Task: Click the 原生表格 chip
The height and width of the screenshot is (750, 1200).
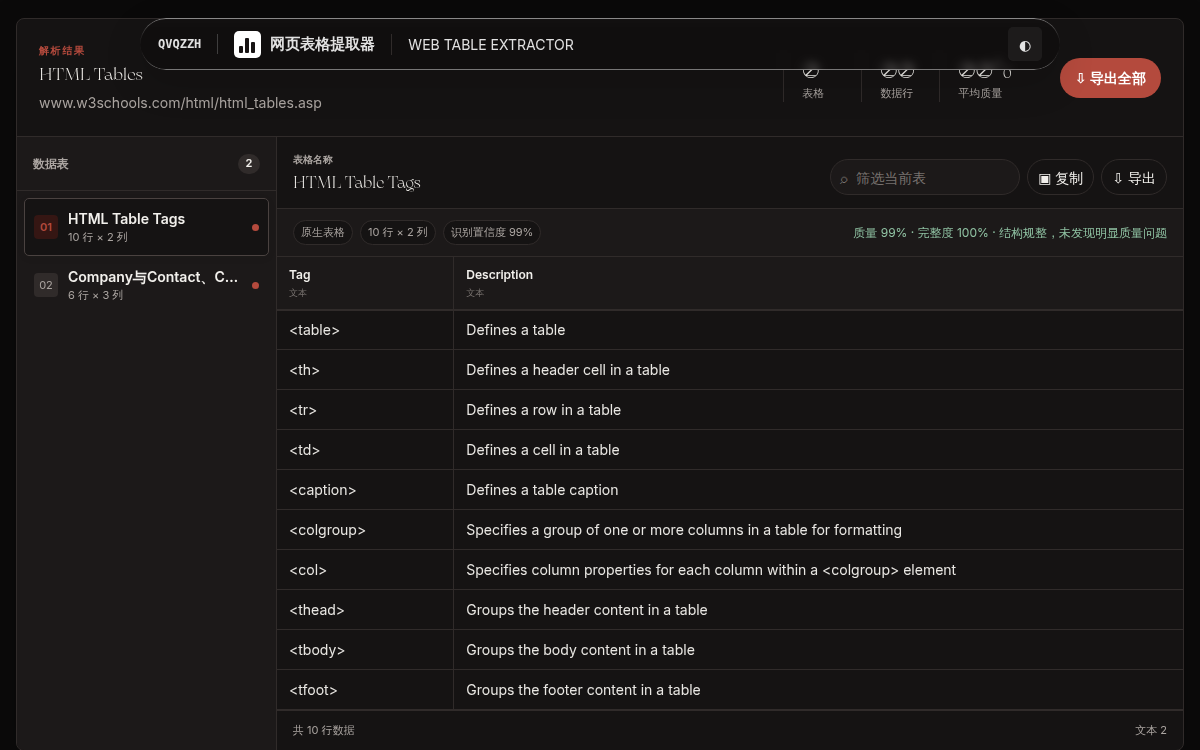Action: 323,232
